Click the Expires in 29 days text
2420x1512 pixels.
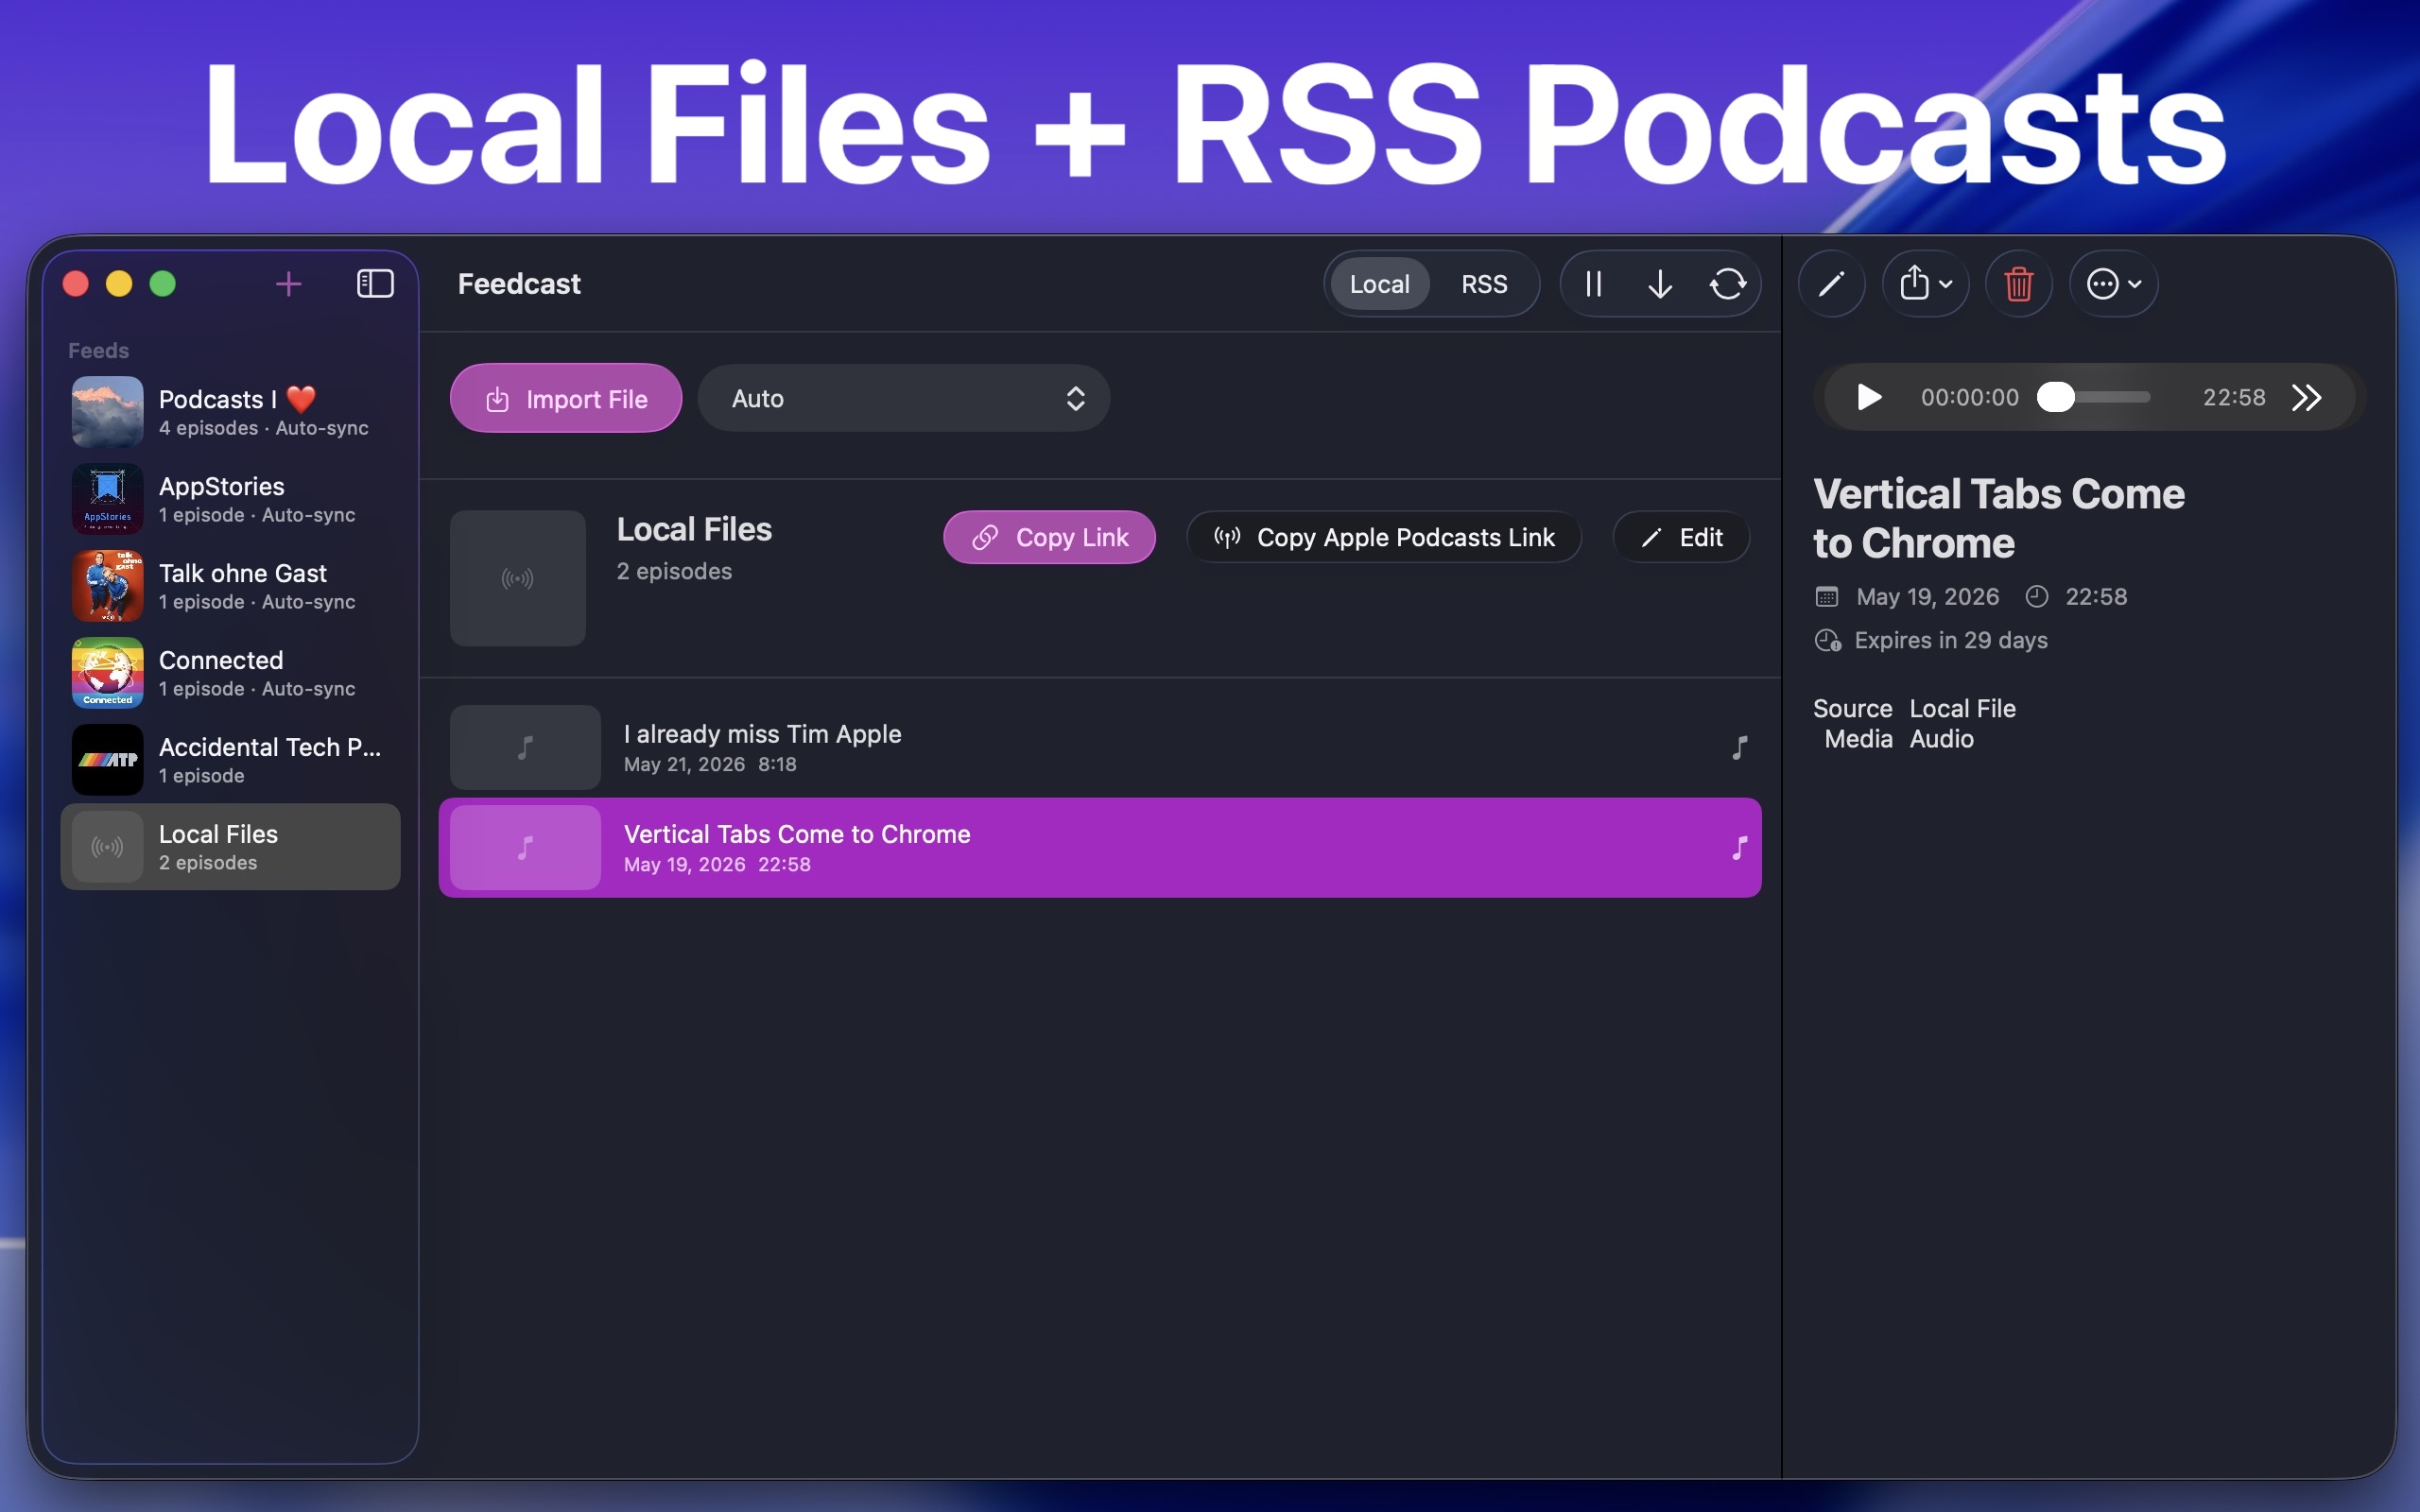point(1951,640)
